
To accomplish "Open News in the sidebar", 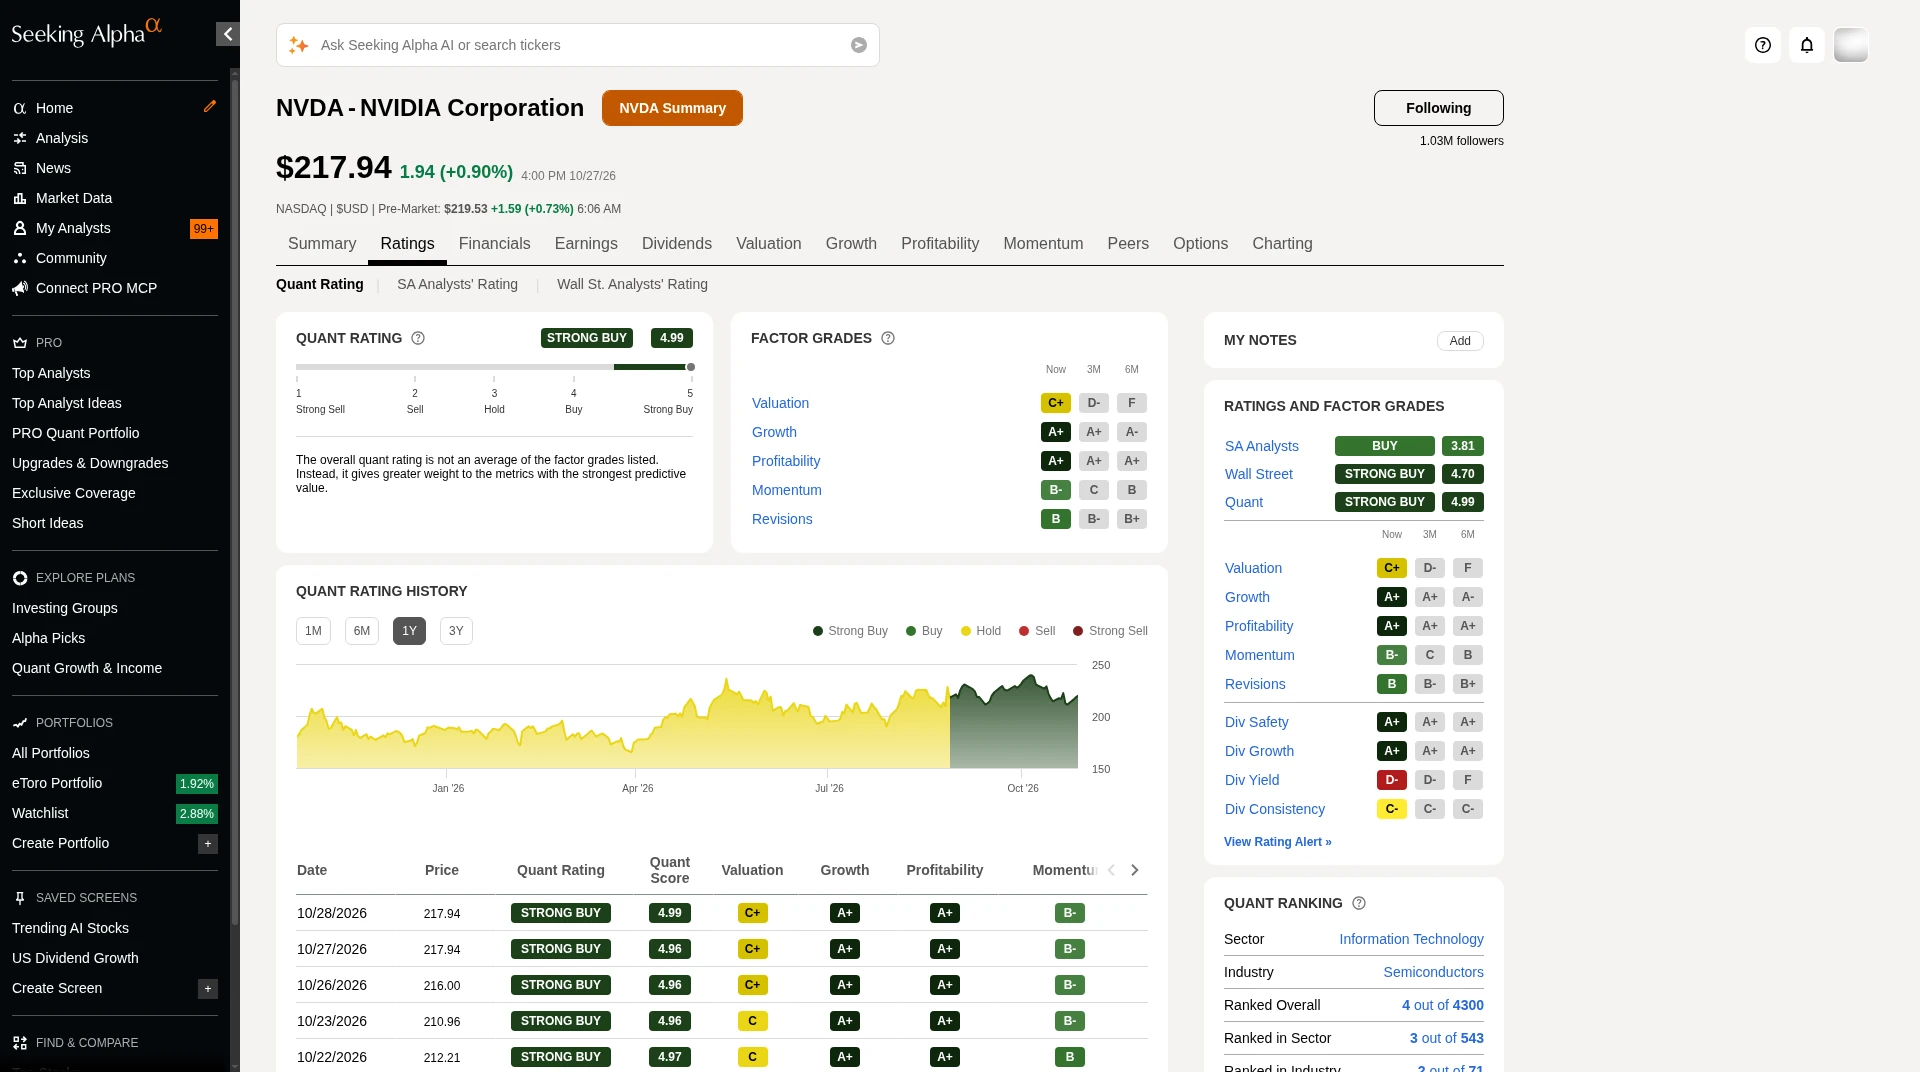I will coord(53,168).
